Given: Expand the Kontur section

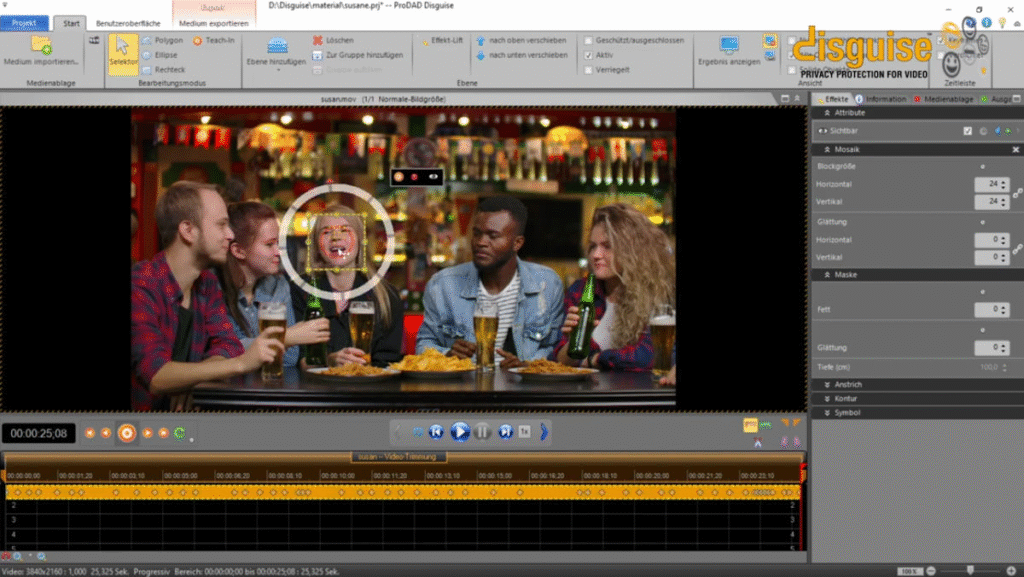Looking at the screenshot, I should coord(841,398).
